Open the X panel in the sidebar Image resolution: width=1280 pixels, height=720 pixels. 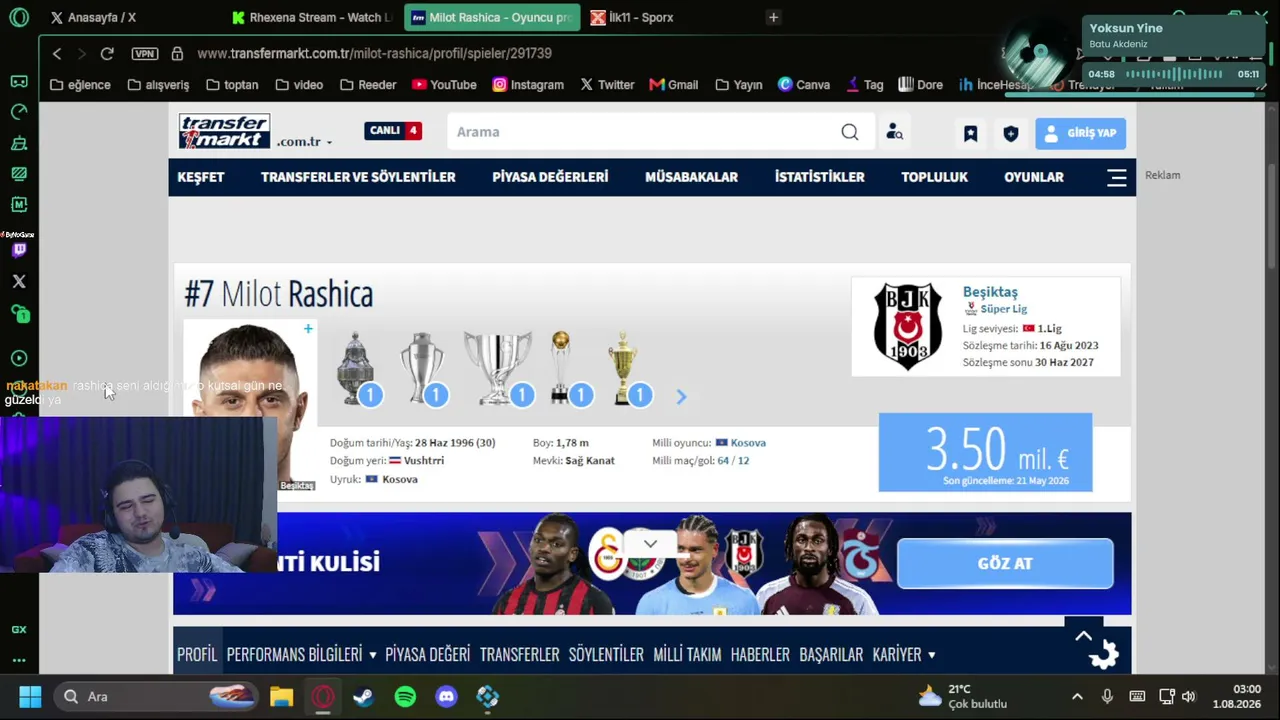(19, 282)
